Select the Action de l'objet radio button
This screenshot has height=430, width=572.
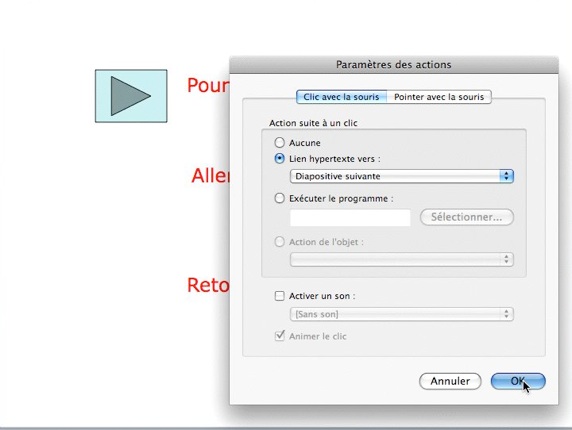coord(279,242)
